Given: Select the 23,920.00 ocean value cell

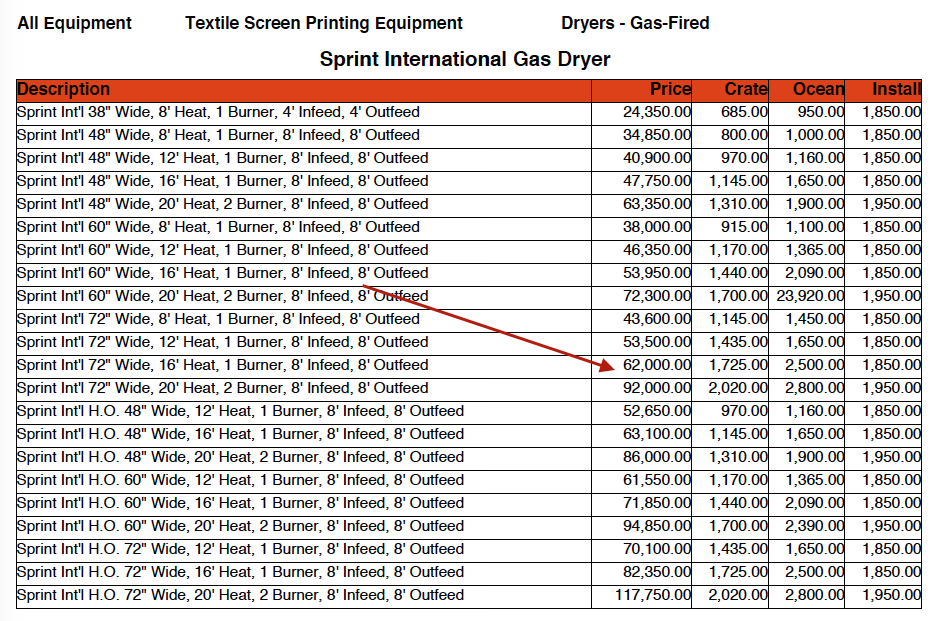Looking at the screenshot, I should coord(810,296).
